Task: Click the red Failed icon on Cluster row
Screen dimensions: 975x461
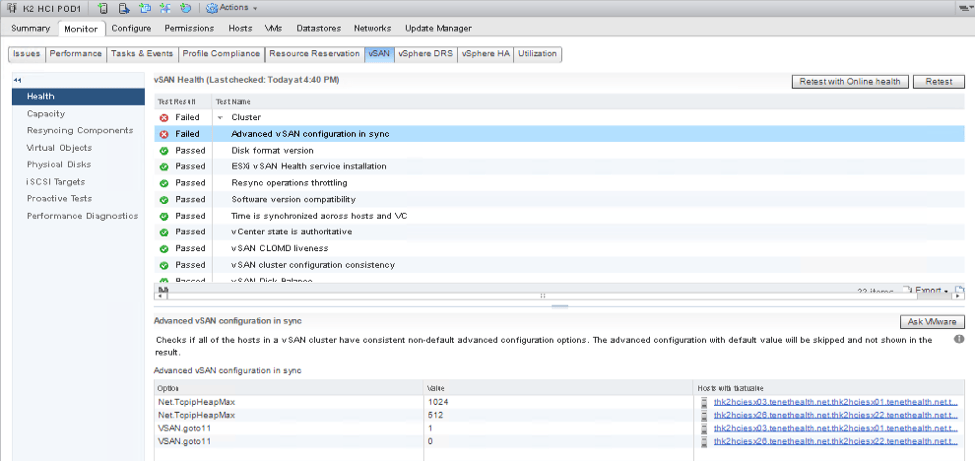Action: coord(164,117)
